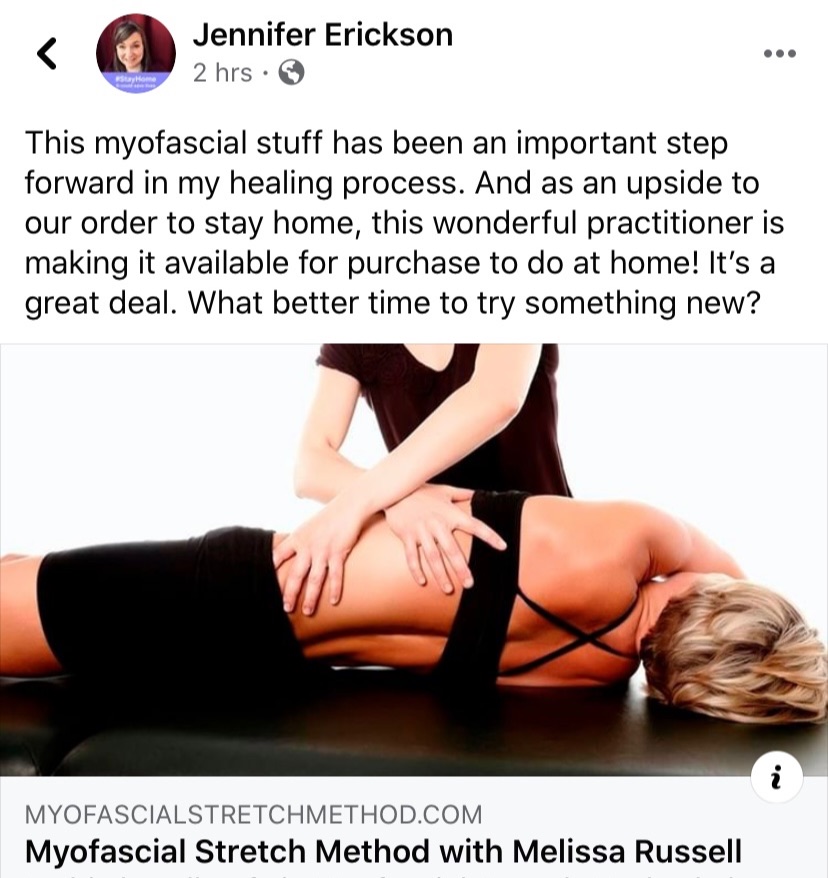
Task: Go back using the left chevron arrow
Action: tap(47, 53)
